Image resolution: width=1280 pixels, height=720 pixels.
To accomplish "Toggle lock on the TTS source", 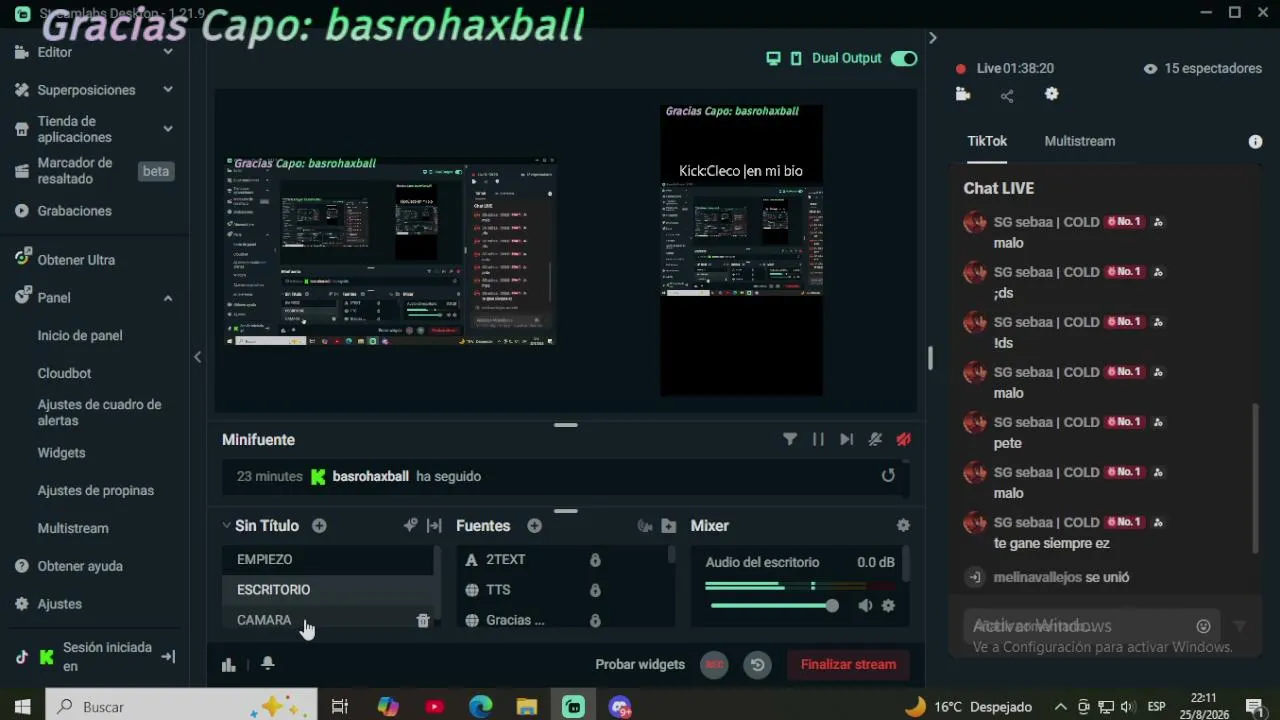I will click(595, 590).
